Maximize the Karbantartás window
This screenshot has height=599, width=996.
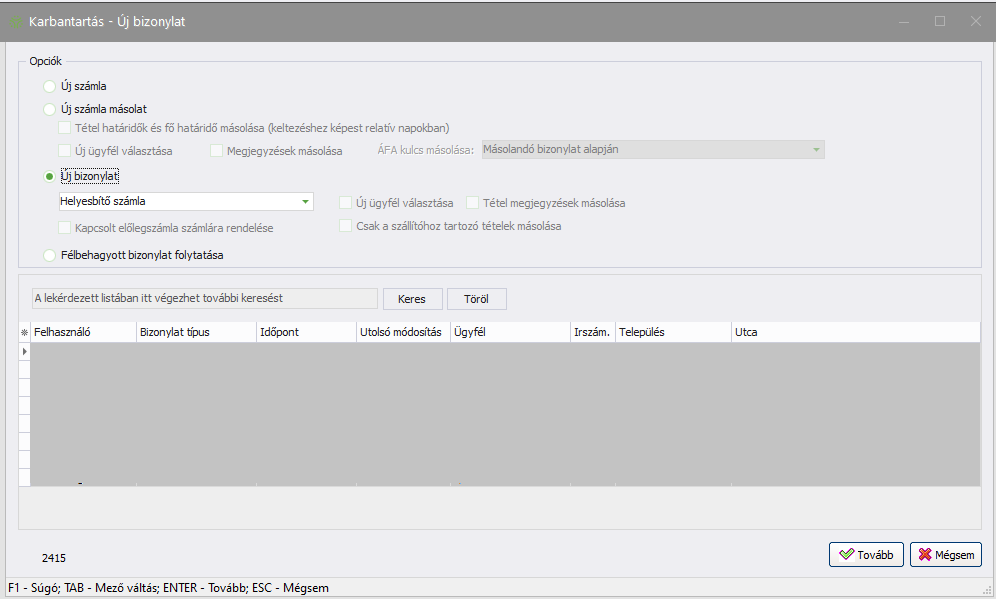939,21
